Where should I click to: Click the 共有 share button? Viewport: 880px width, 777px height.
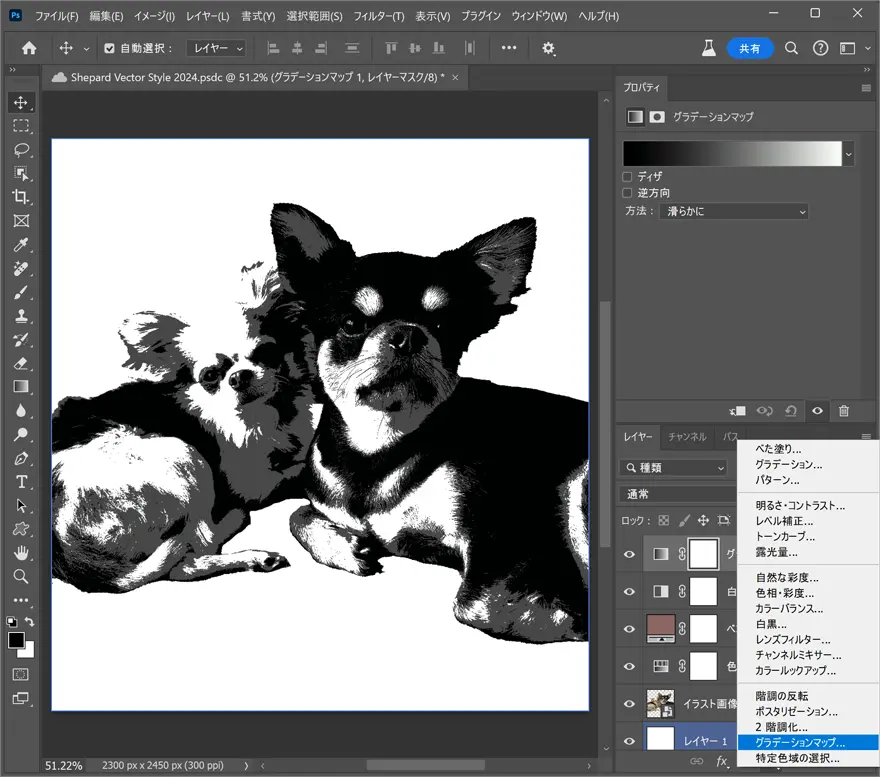coord(750,48)
